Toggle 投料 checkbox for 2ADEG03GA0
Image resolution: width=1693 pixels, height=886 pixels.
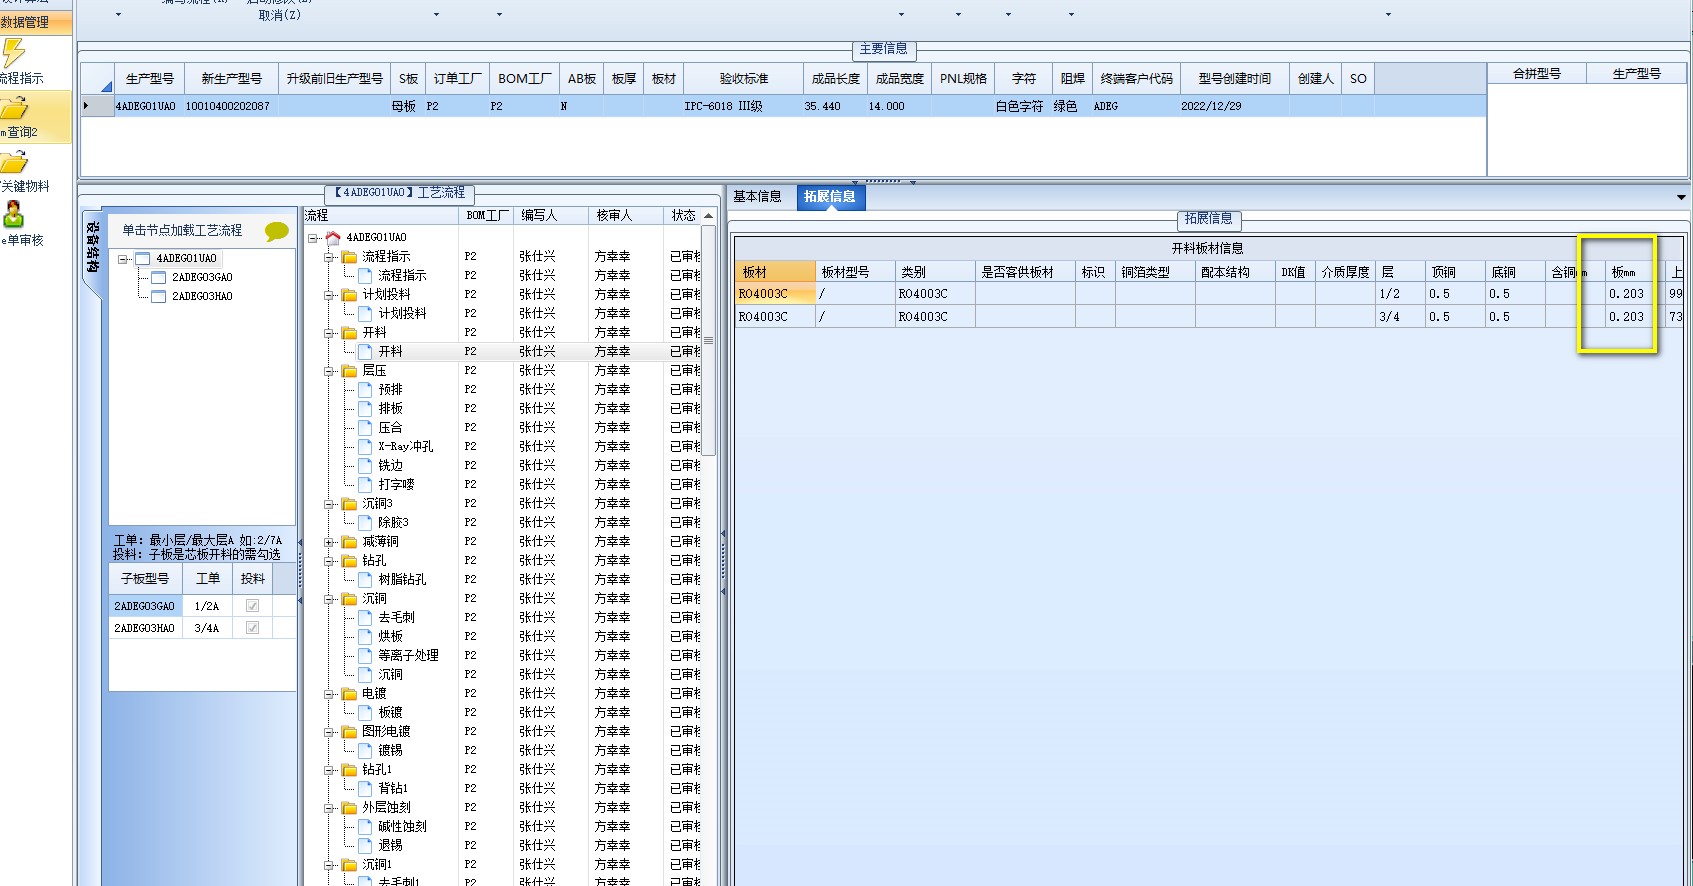click(252, 606)
